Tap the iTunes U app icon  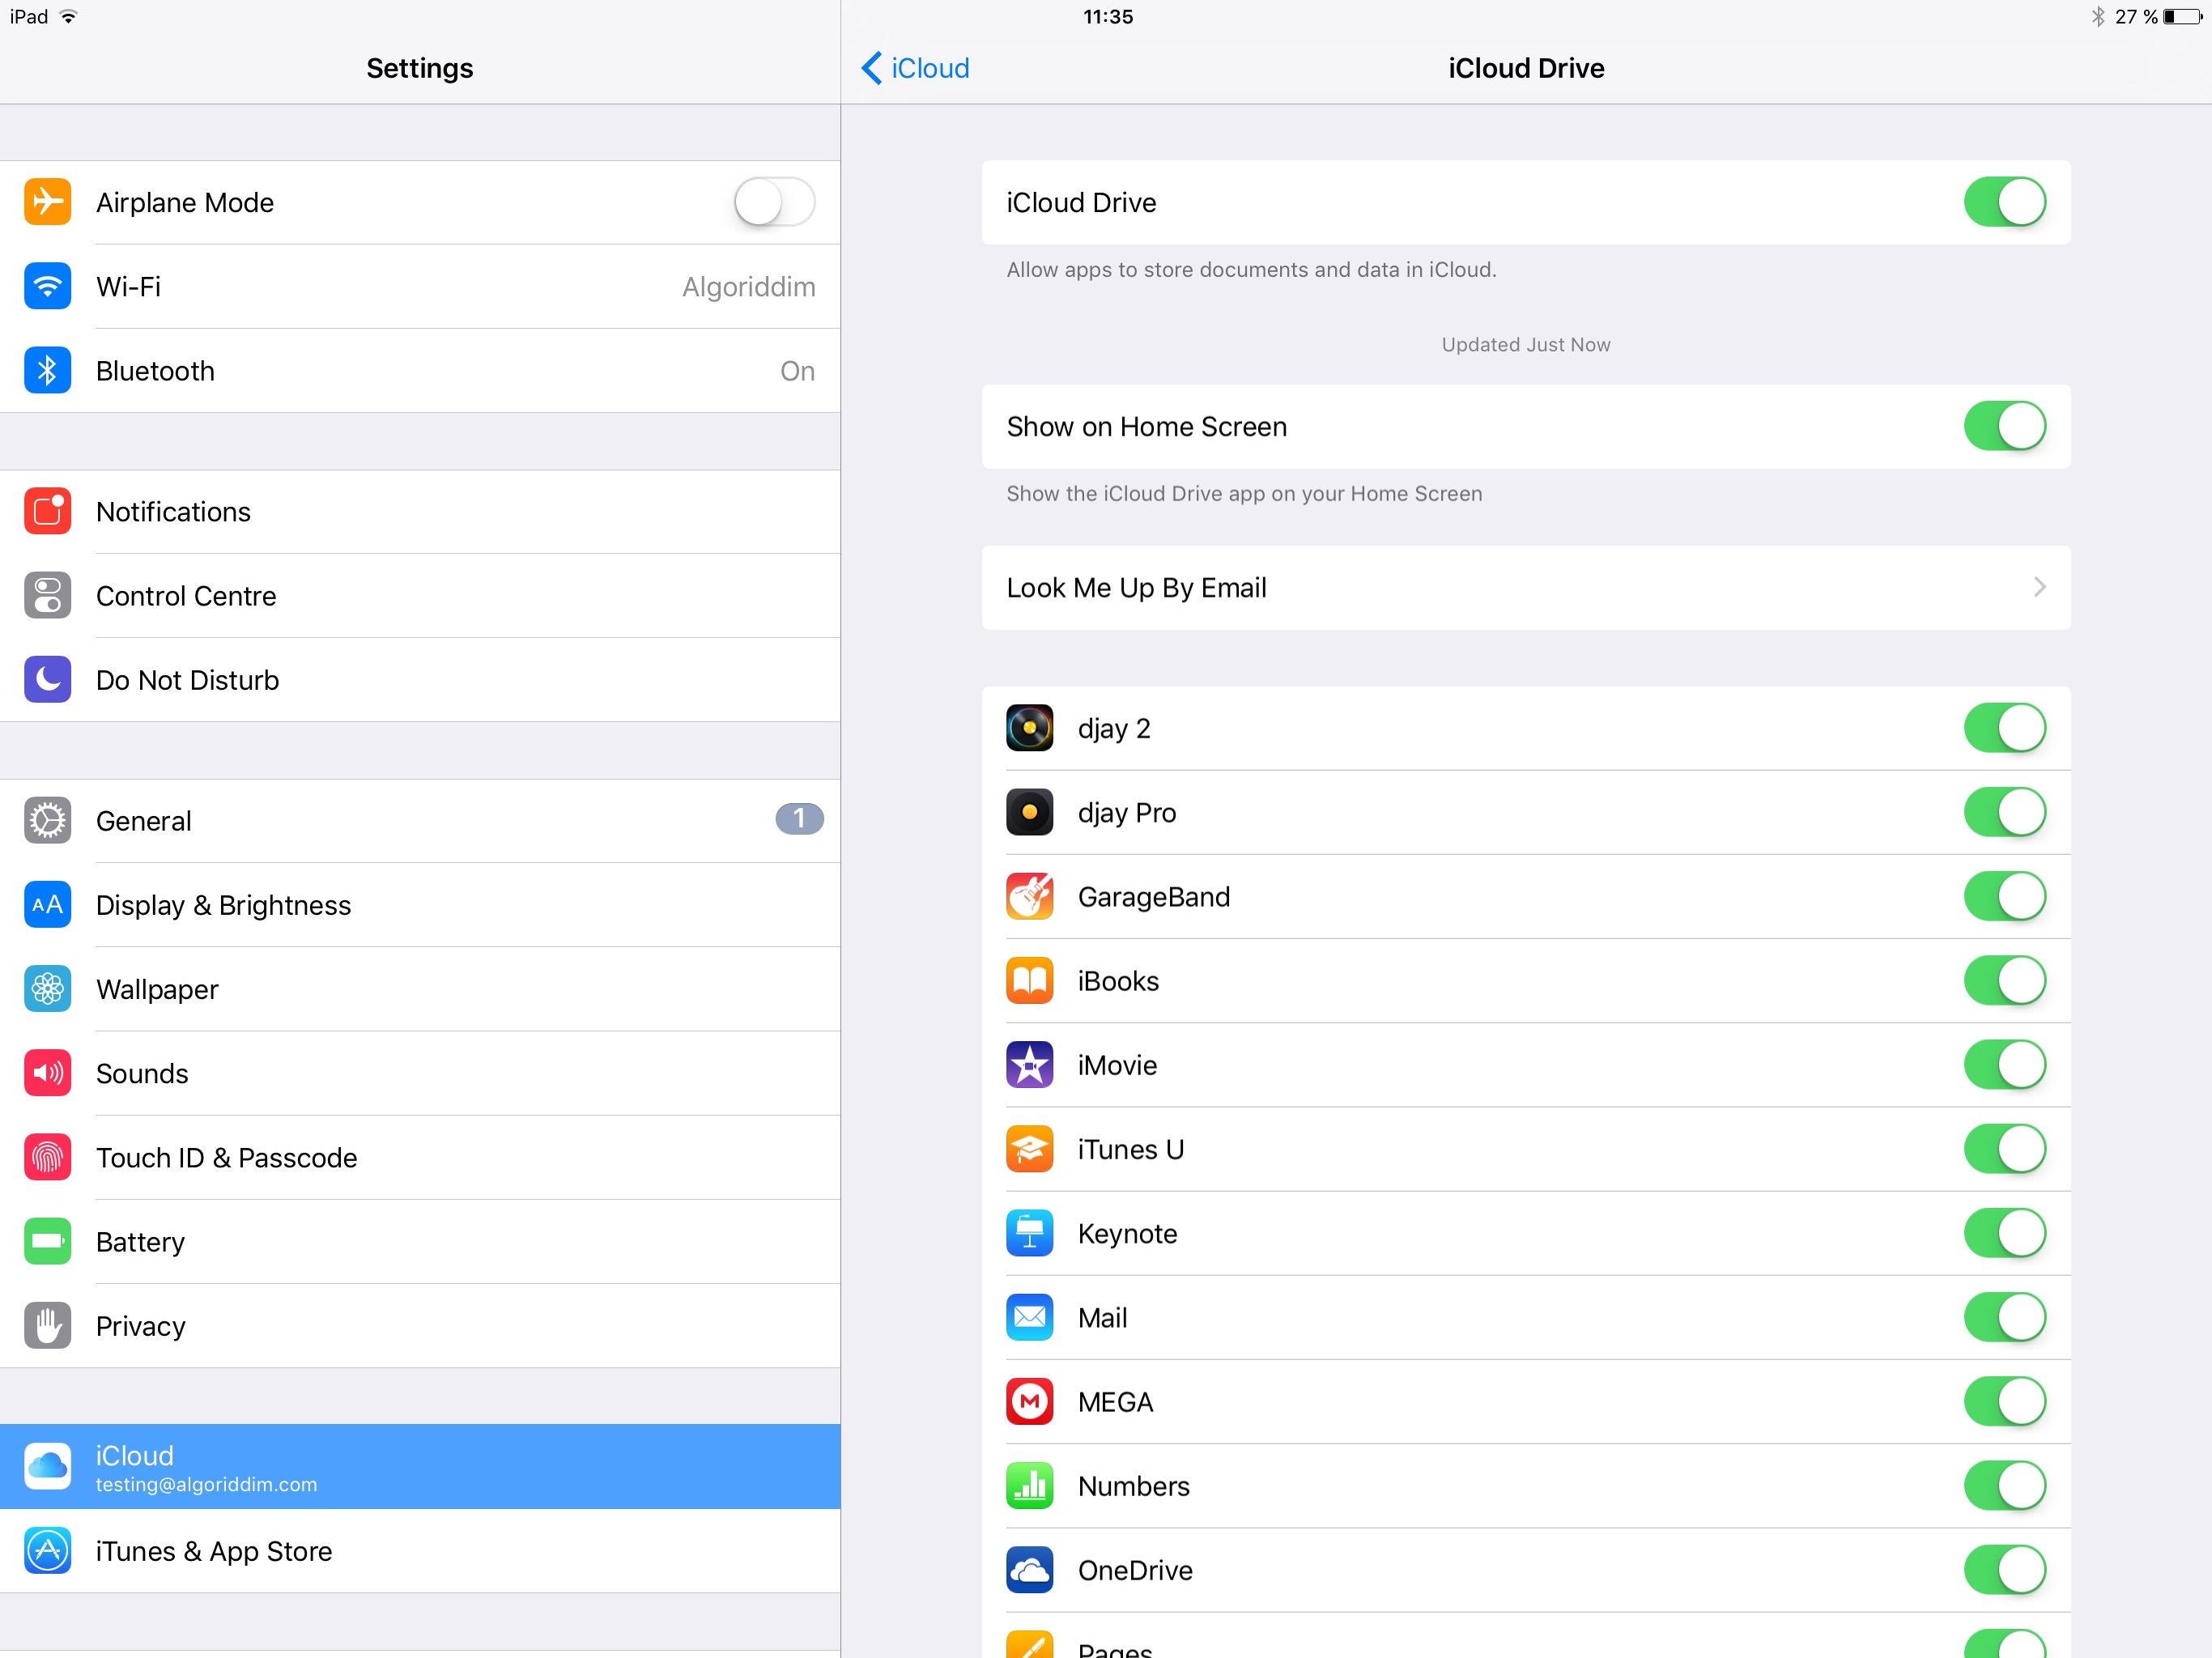(x=1029, y=1148)
